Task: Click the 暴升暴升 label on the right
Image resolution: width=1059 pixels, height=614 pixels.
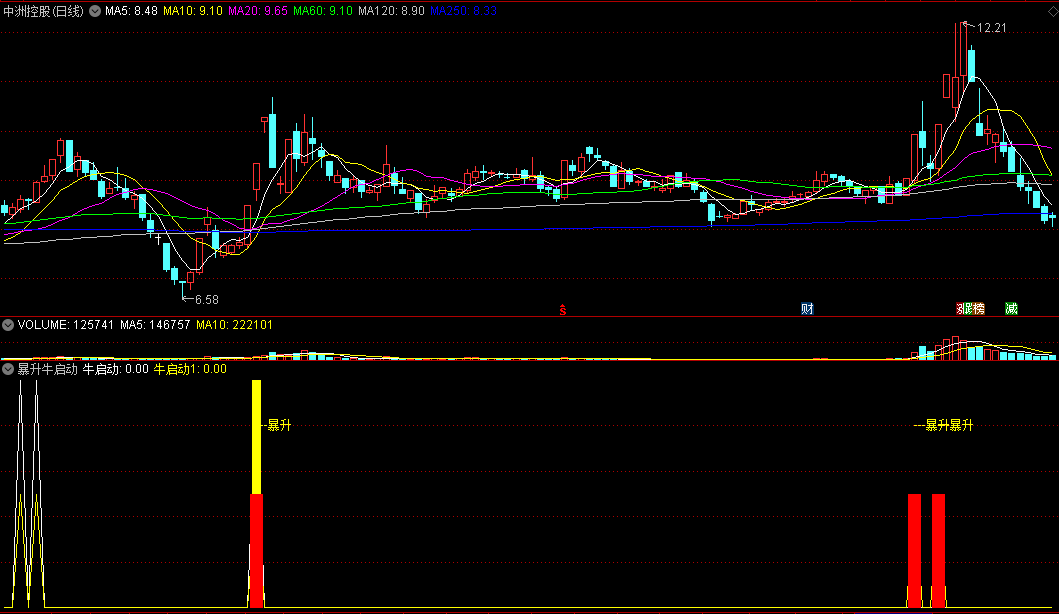Action: point(949,425)
